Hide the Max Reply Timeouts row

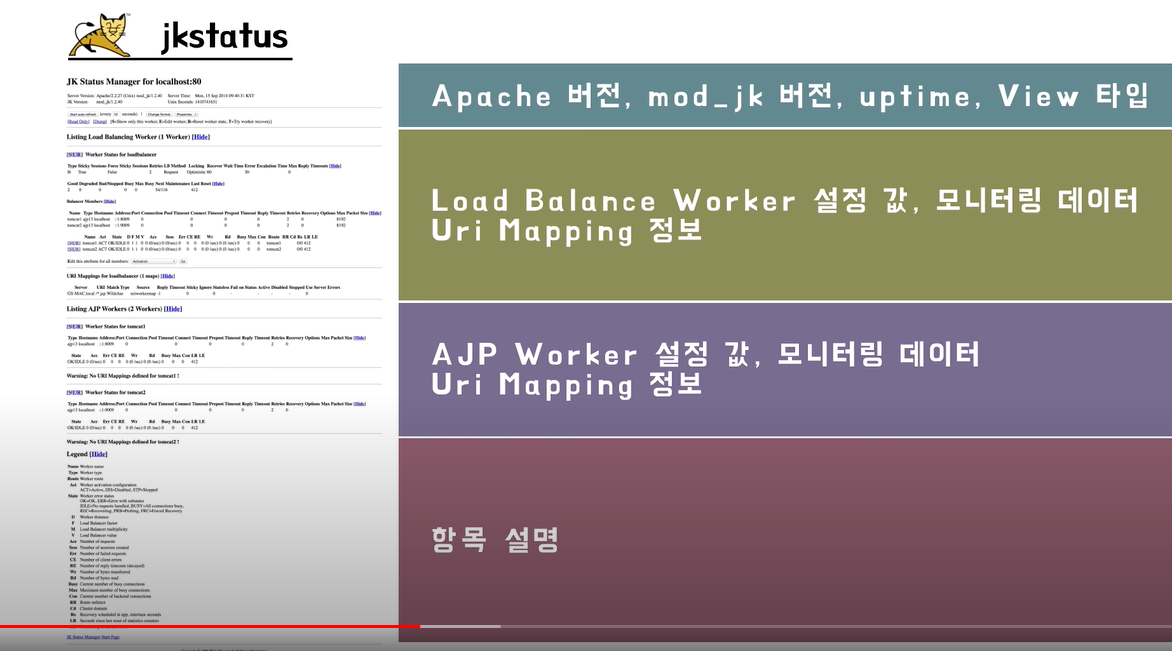pos(335,166)
